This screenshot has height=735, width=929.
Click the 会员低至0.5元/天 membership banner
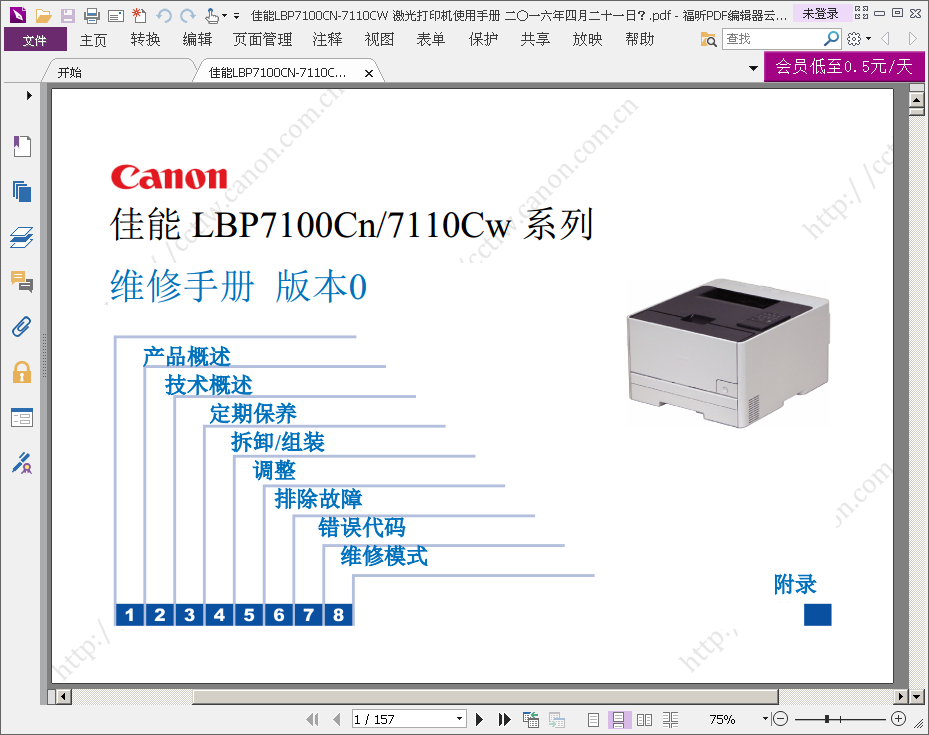tap(844, 66)
